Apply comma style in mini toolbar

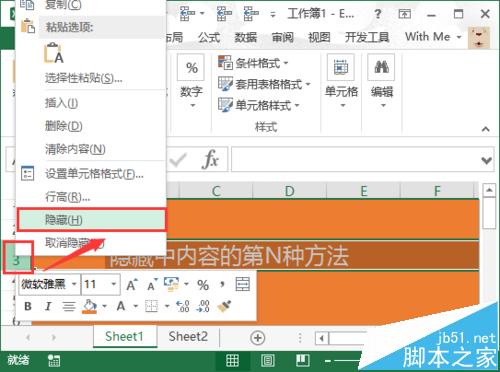pos(222,285)
